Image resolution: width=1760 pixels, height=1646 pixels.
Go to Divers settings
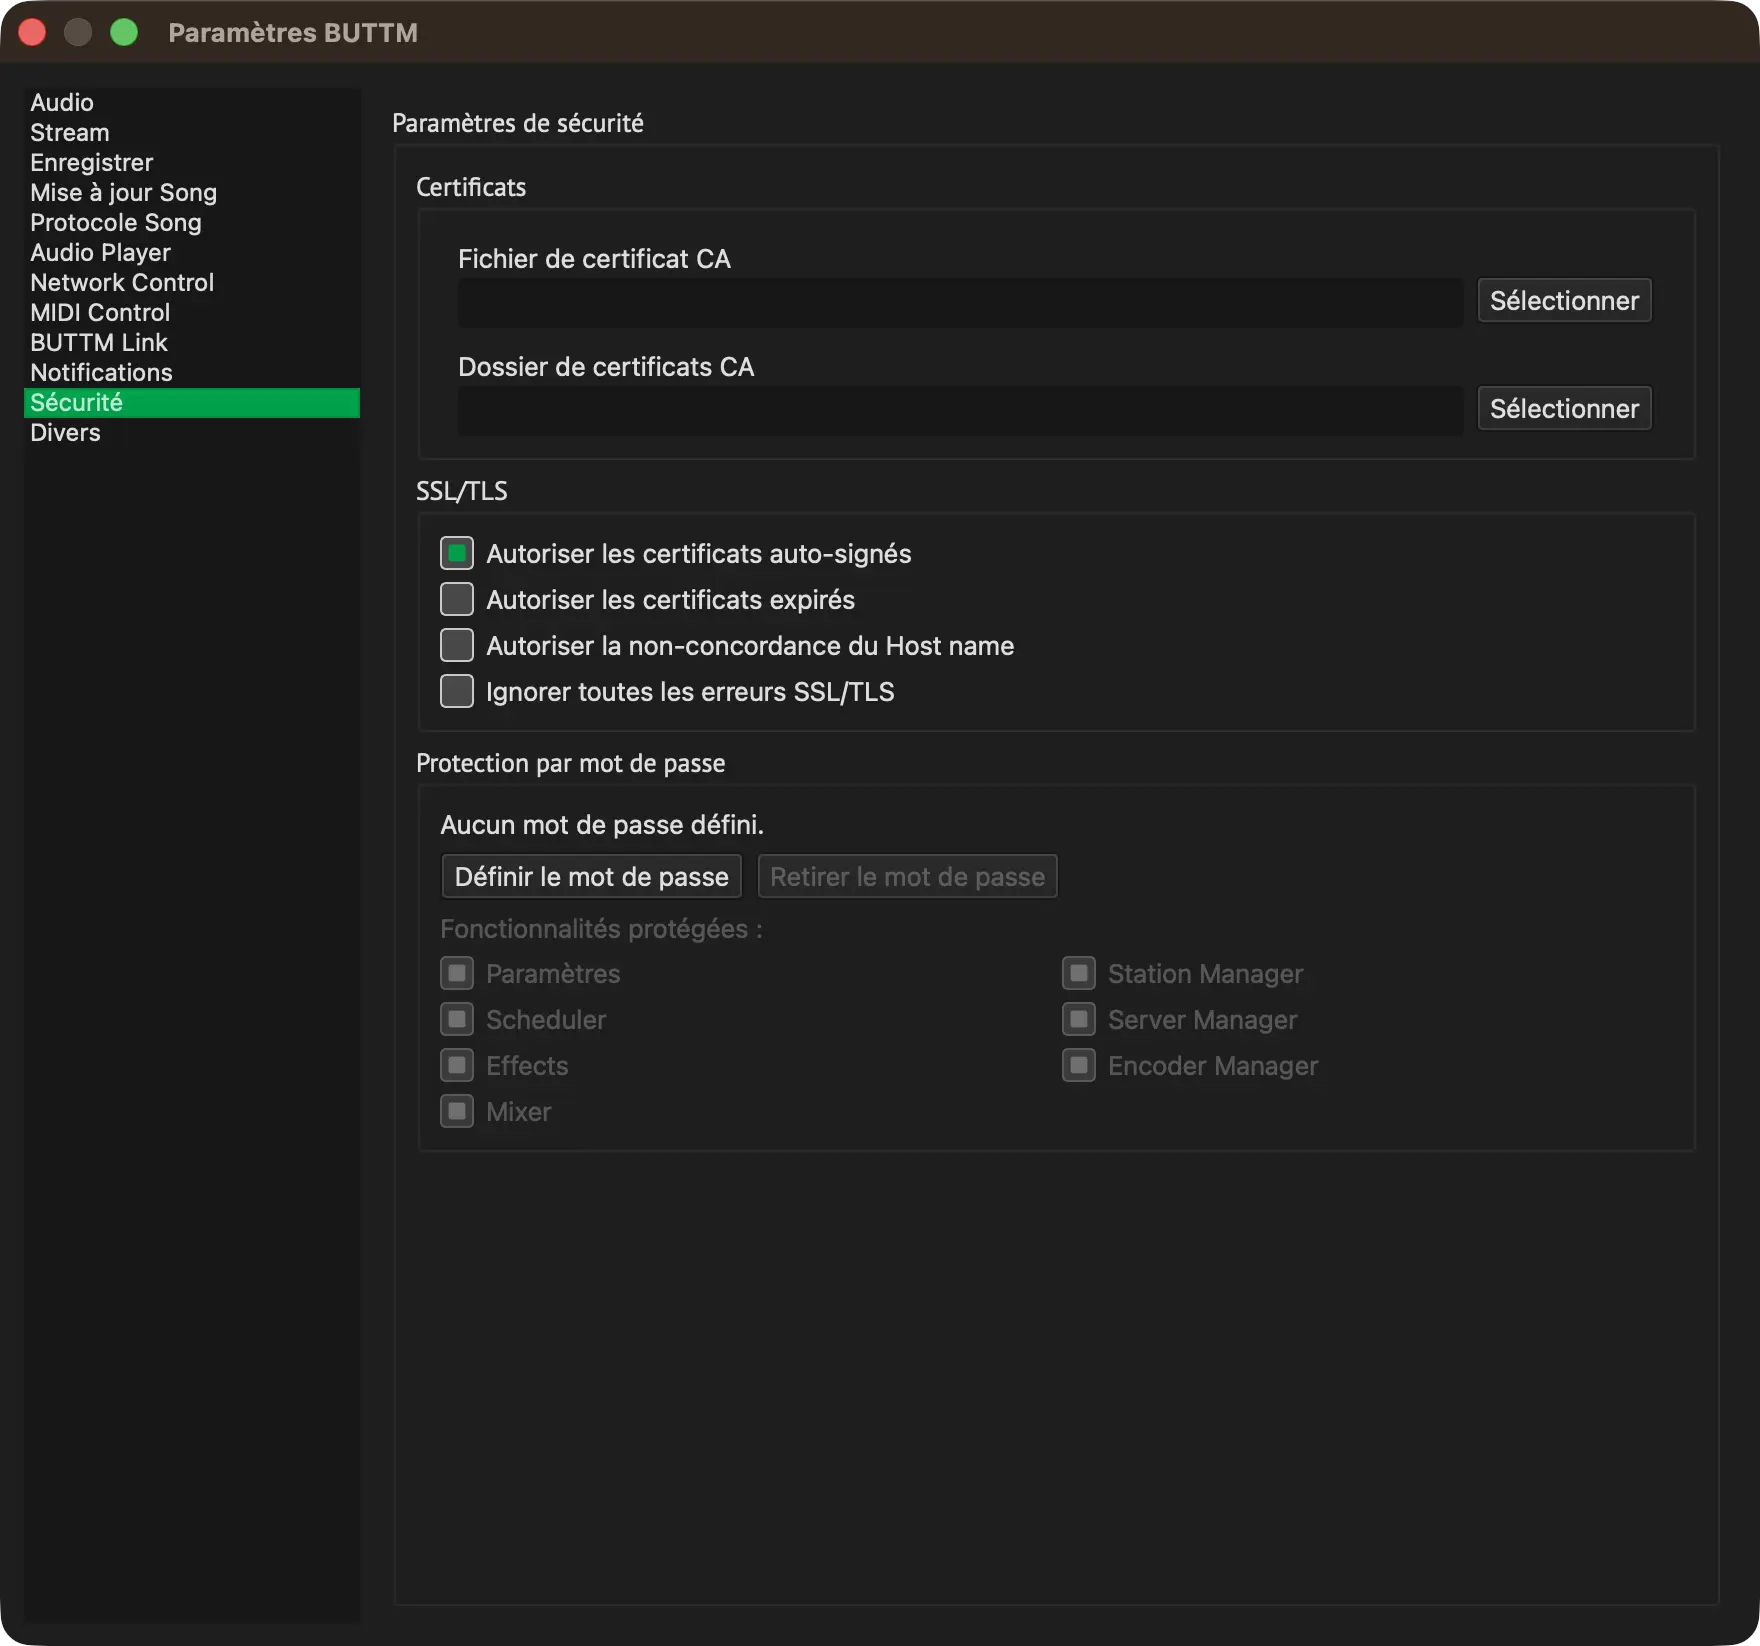click(x=191, y=433)
